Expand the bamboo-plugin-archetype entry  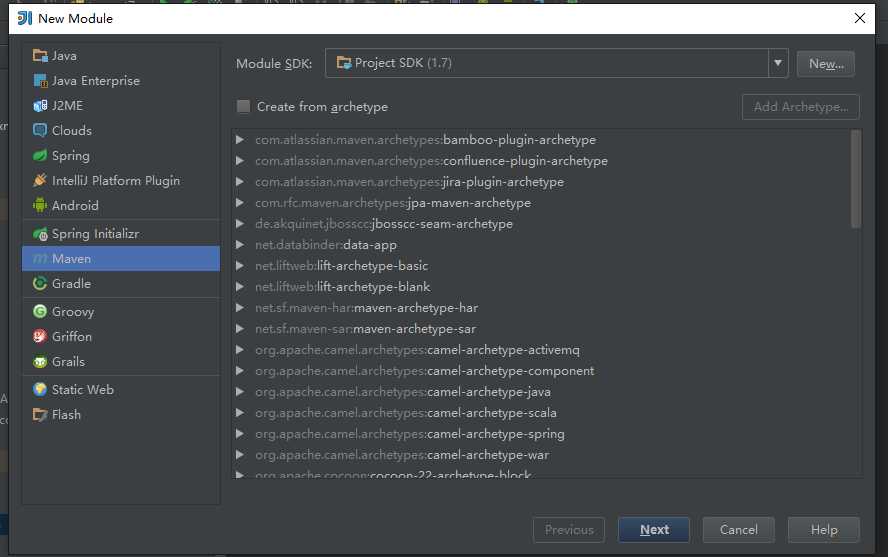(x=240, y=140)
